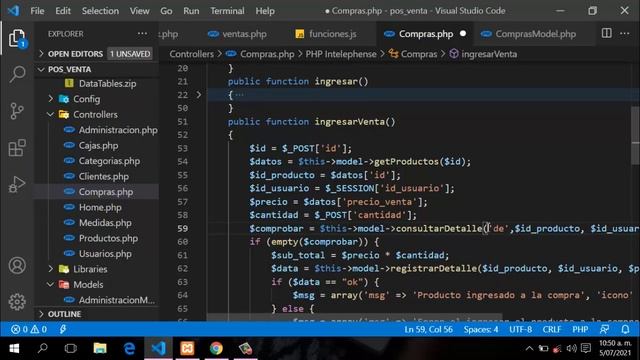Open Google Chrome from taskbar
The height and width of the screenshot is (360, 640).
[x=216, y=348]
